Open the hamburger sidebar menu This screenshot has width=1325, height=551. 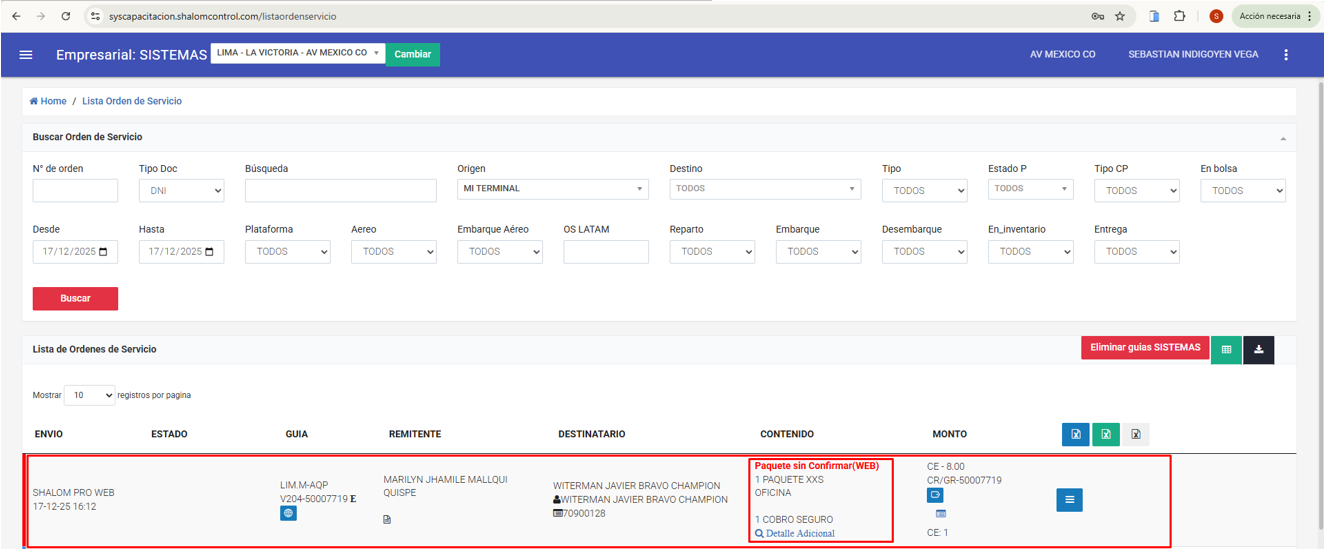pyautogui.click(x=26, y=55)
